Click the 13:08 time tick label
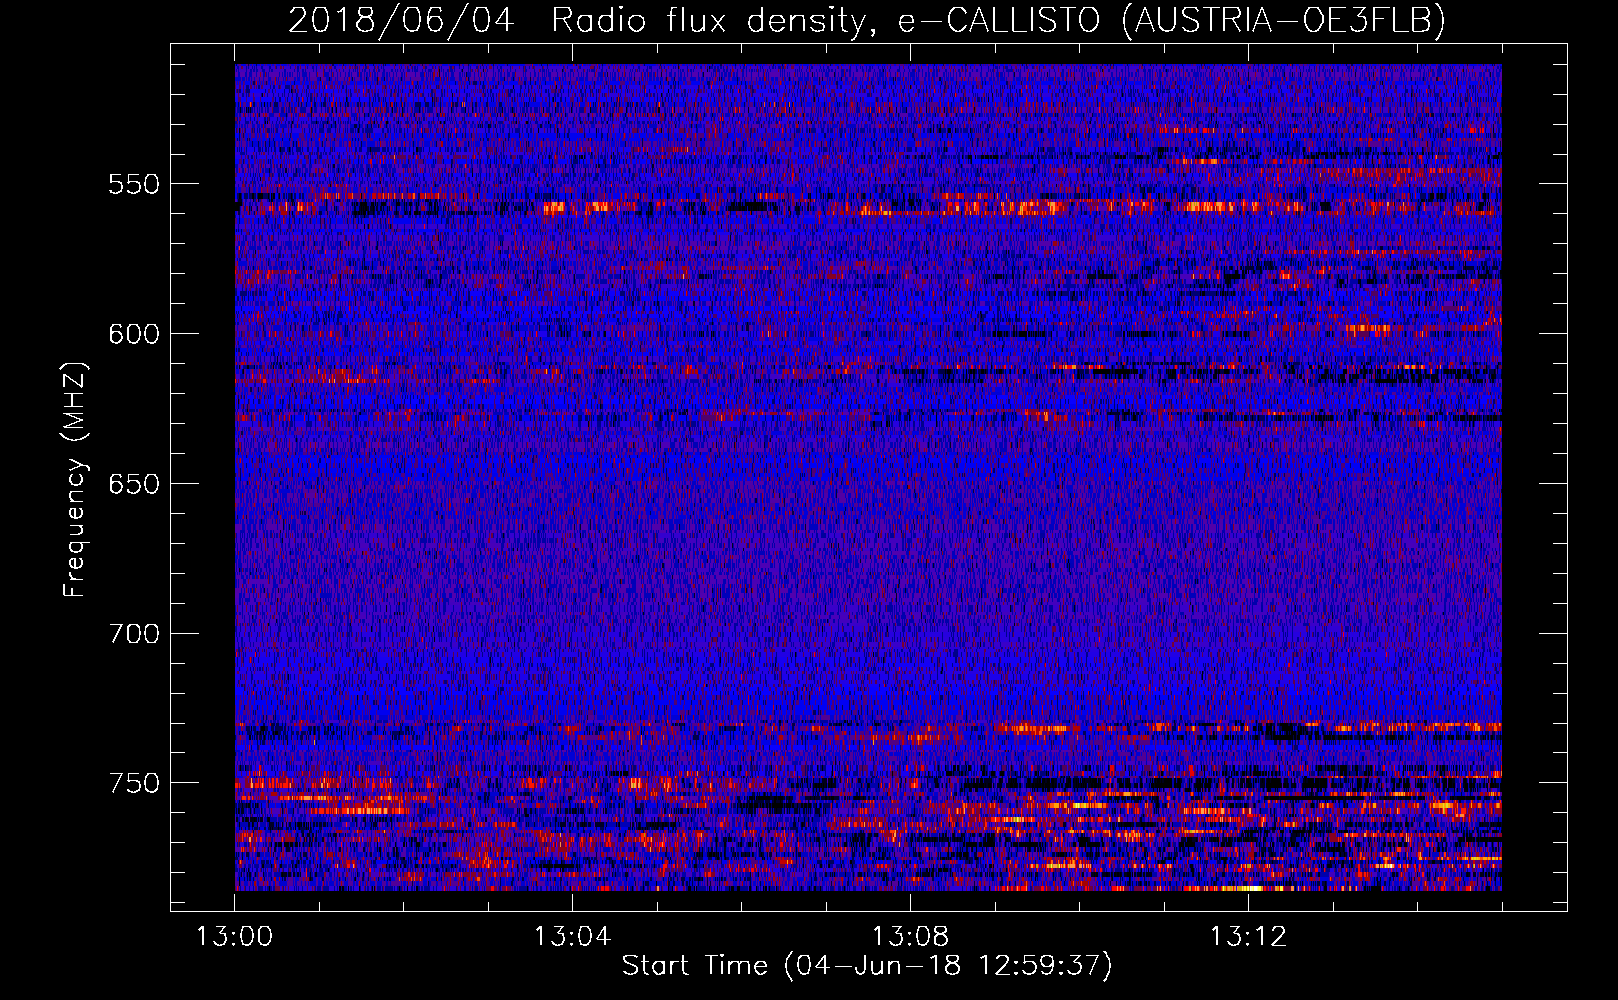Image resolution: width=1618 pixels, height=1000 pixels. (x=910, y=937)
